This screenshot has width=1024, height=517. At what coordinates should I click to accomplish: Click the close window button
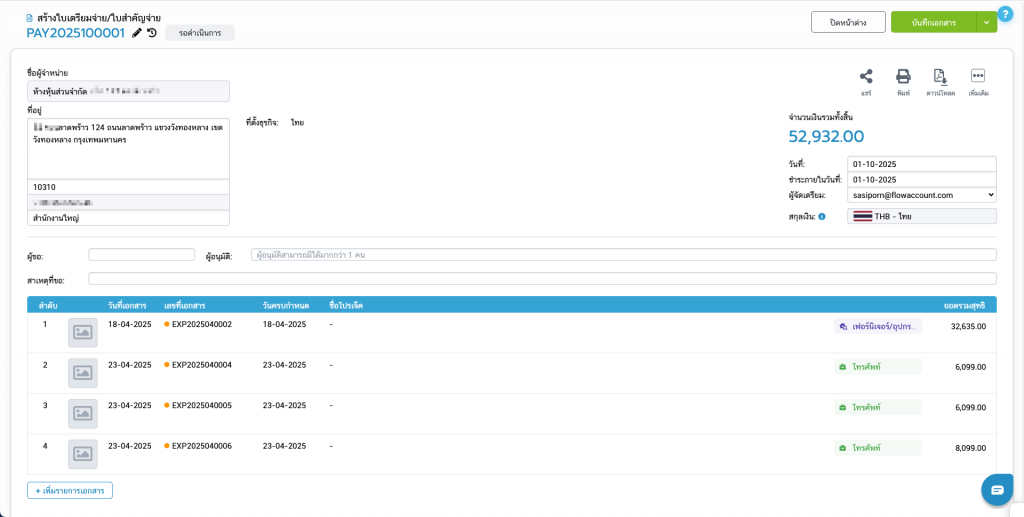click(x=848, y=22)
